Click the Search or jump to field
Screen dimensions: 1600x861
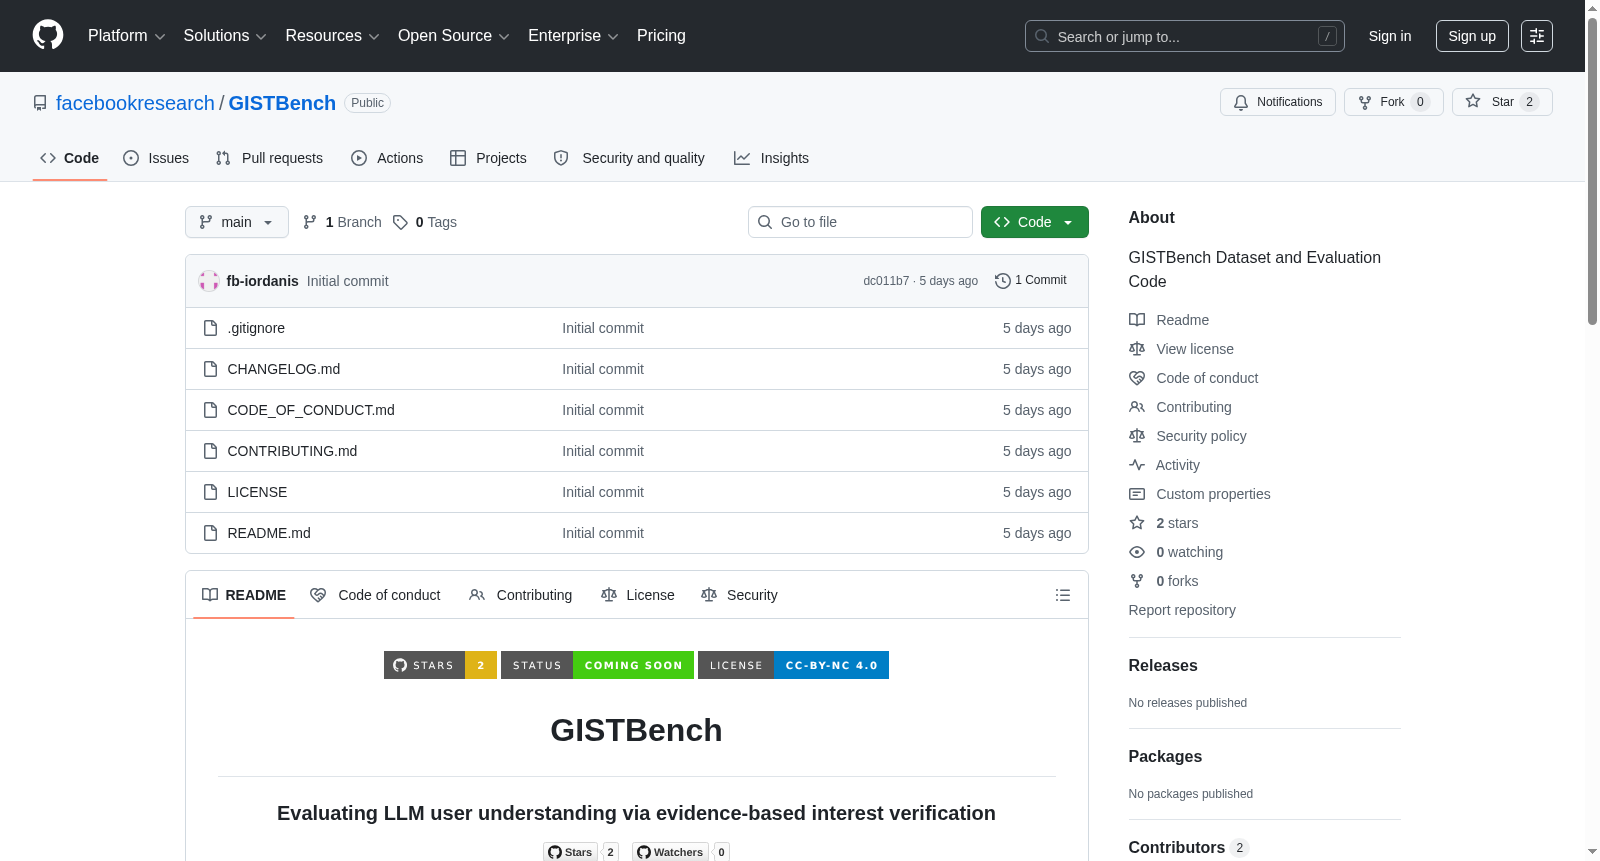pyautogui.click(x=1185, y=36)
